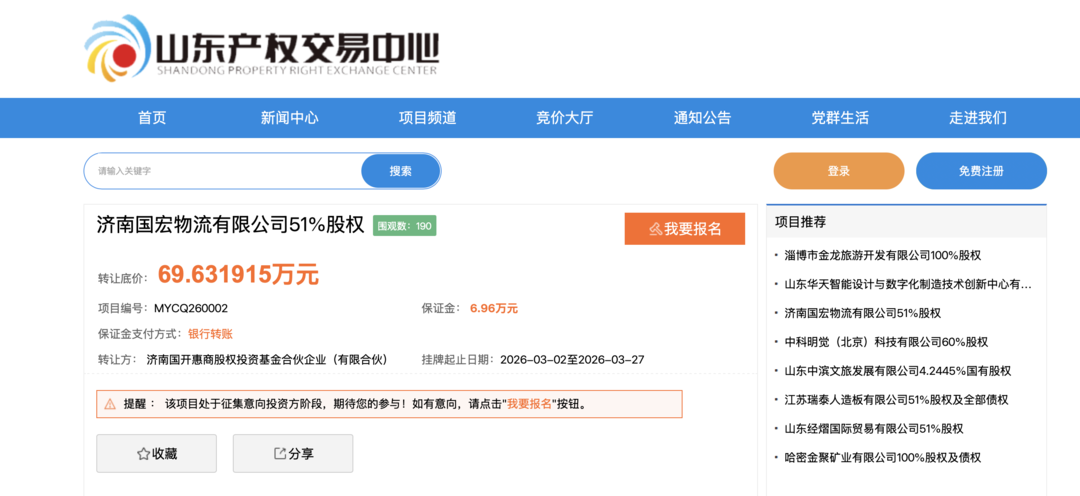Click the star icon on 收藏 button
This screenshot has height=496, width=1080.
click(143, 454)
